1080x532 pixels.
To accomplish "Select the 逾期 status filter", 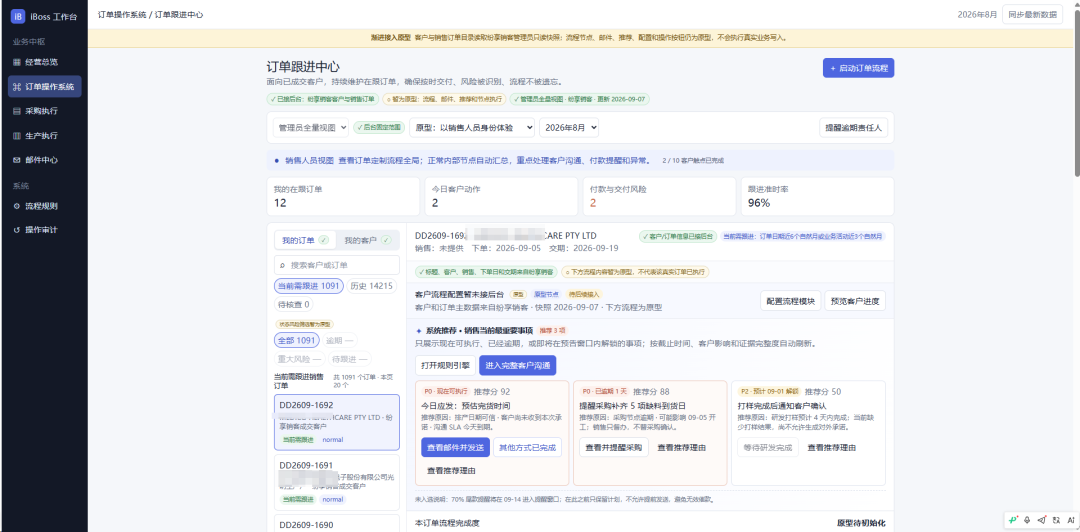I will [340, 340].
